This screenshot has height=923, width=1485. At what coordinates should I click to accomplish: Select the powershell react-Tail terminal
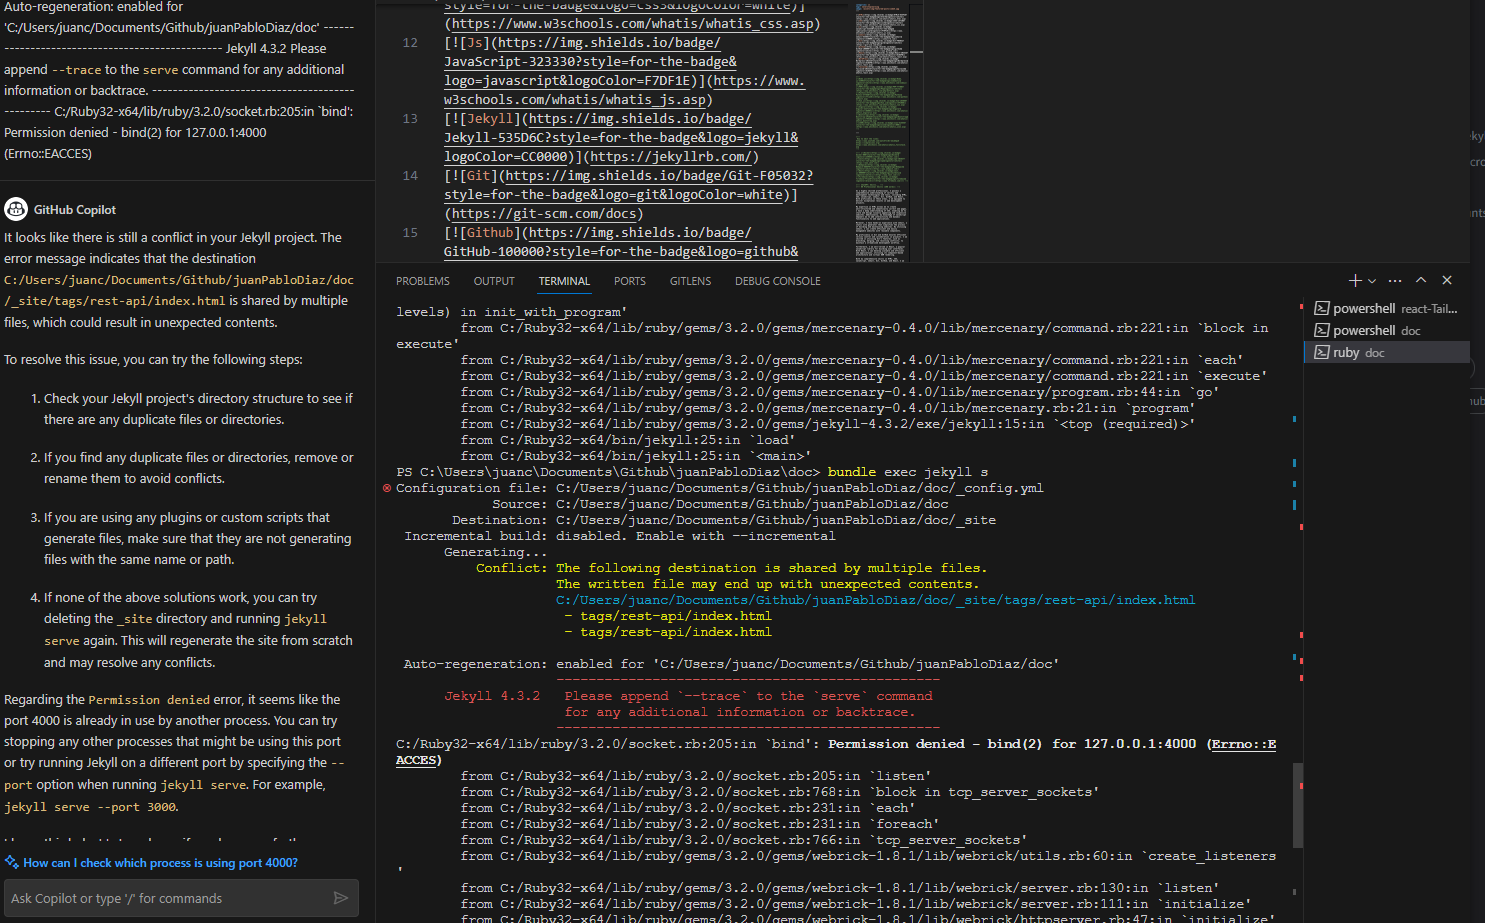(1387, 309)
